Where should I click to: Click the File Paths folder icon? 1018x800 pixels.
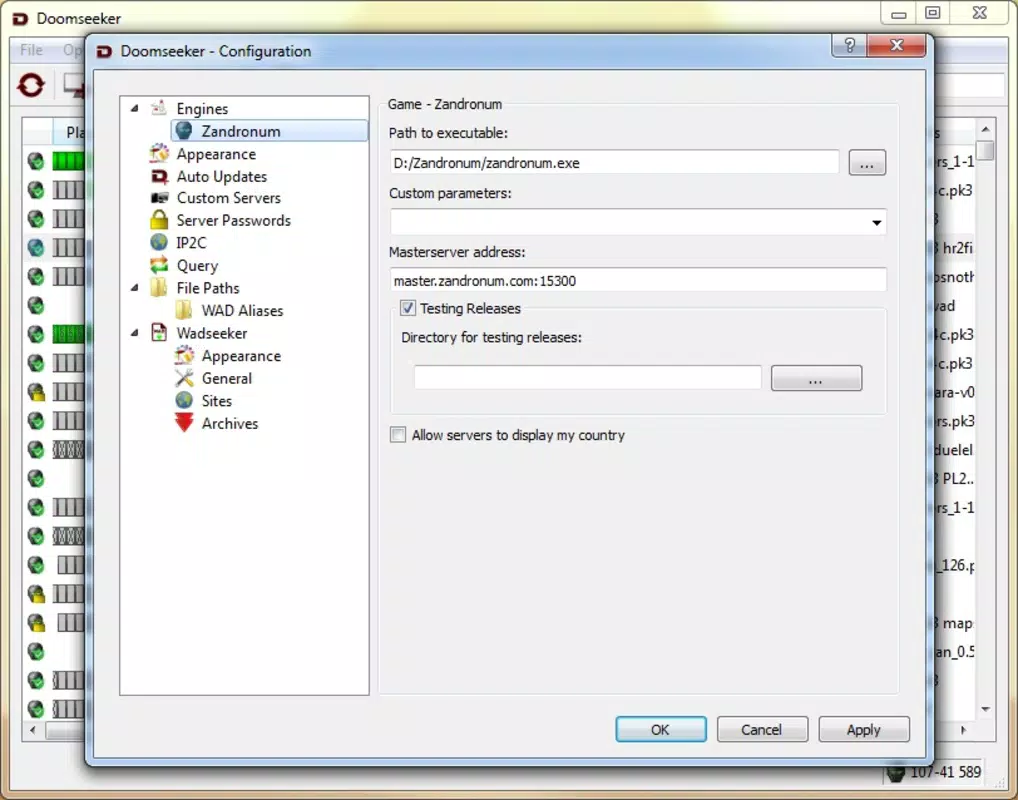pos(158,287)
